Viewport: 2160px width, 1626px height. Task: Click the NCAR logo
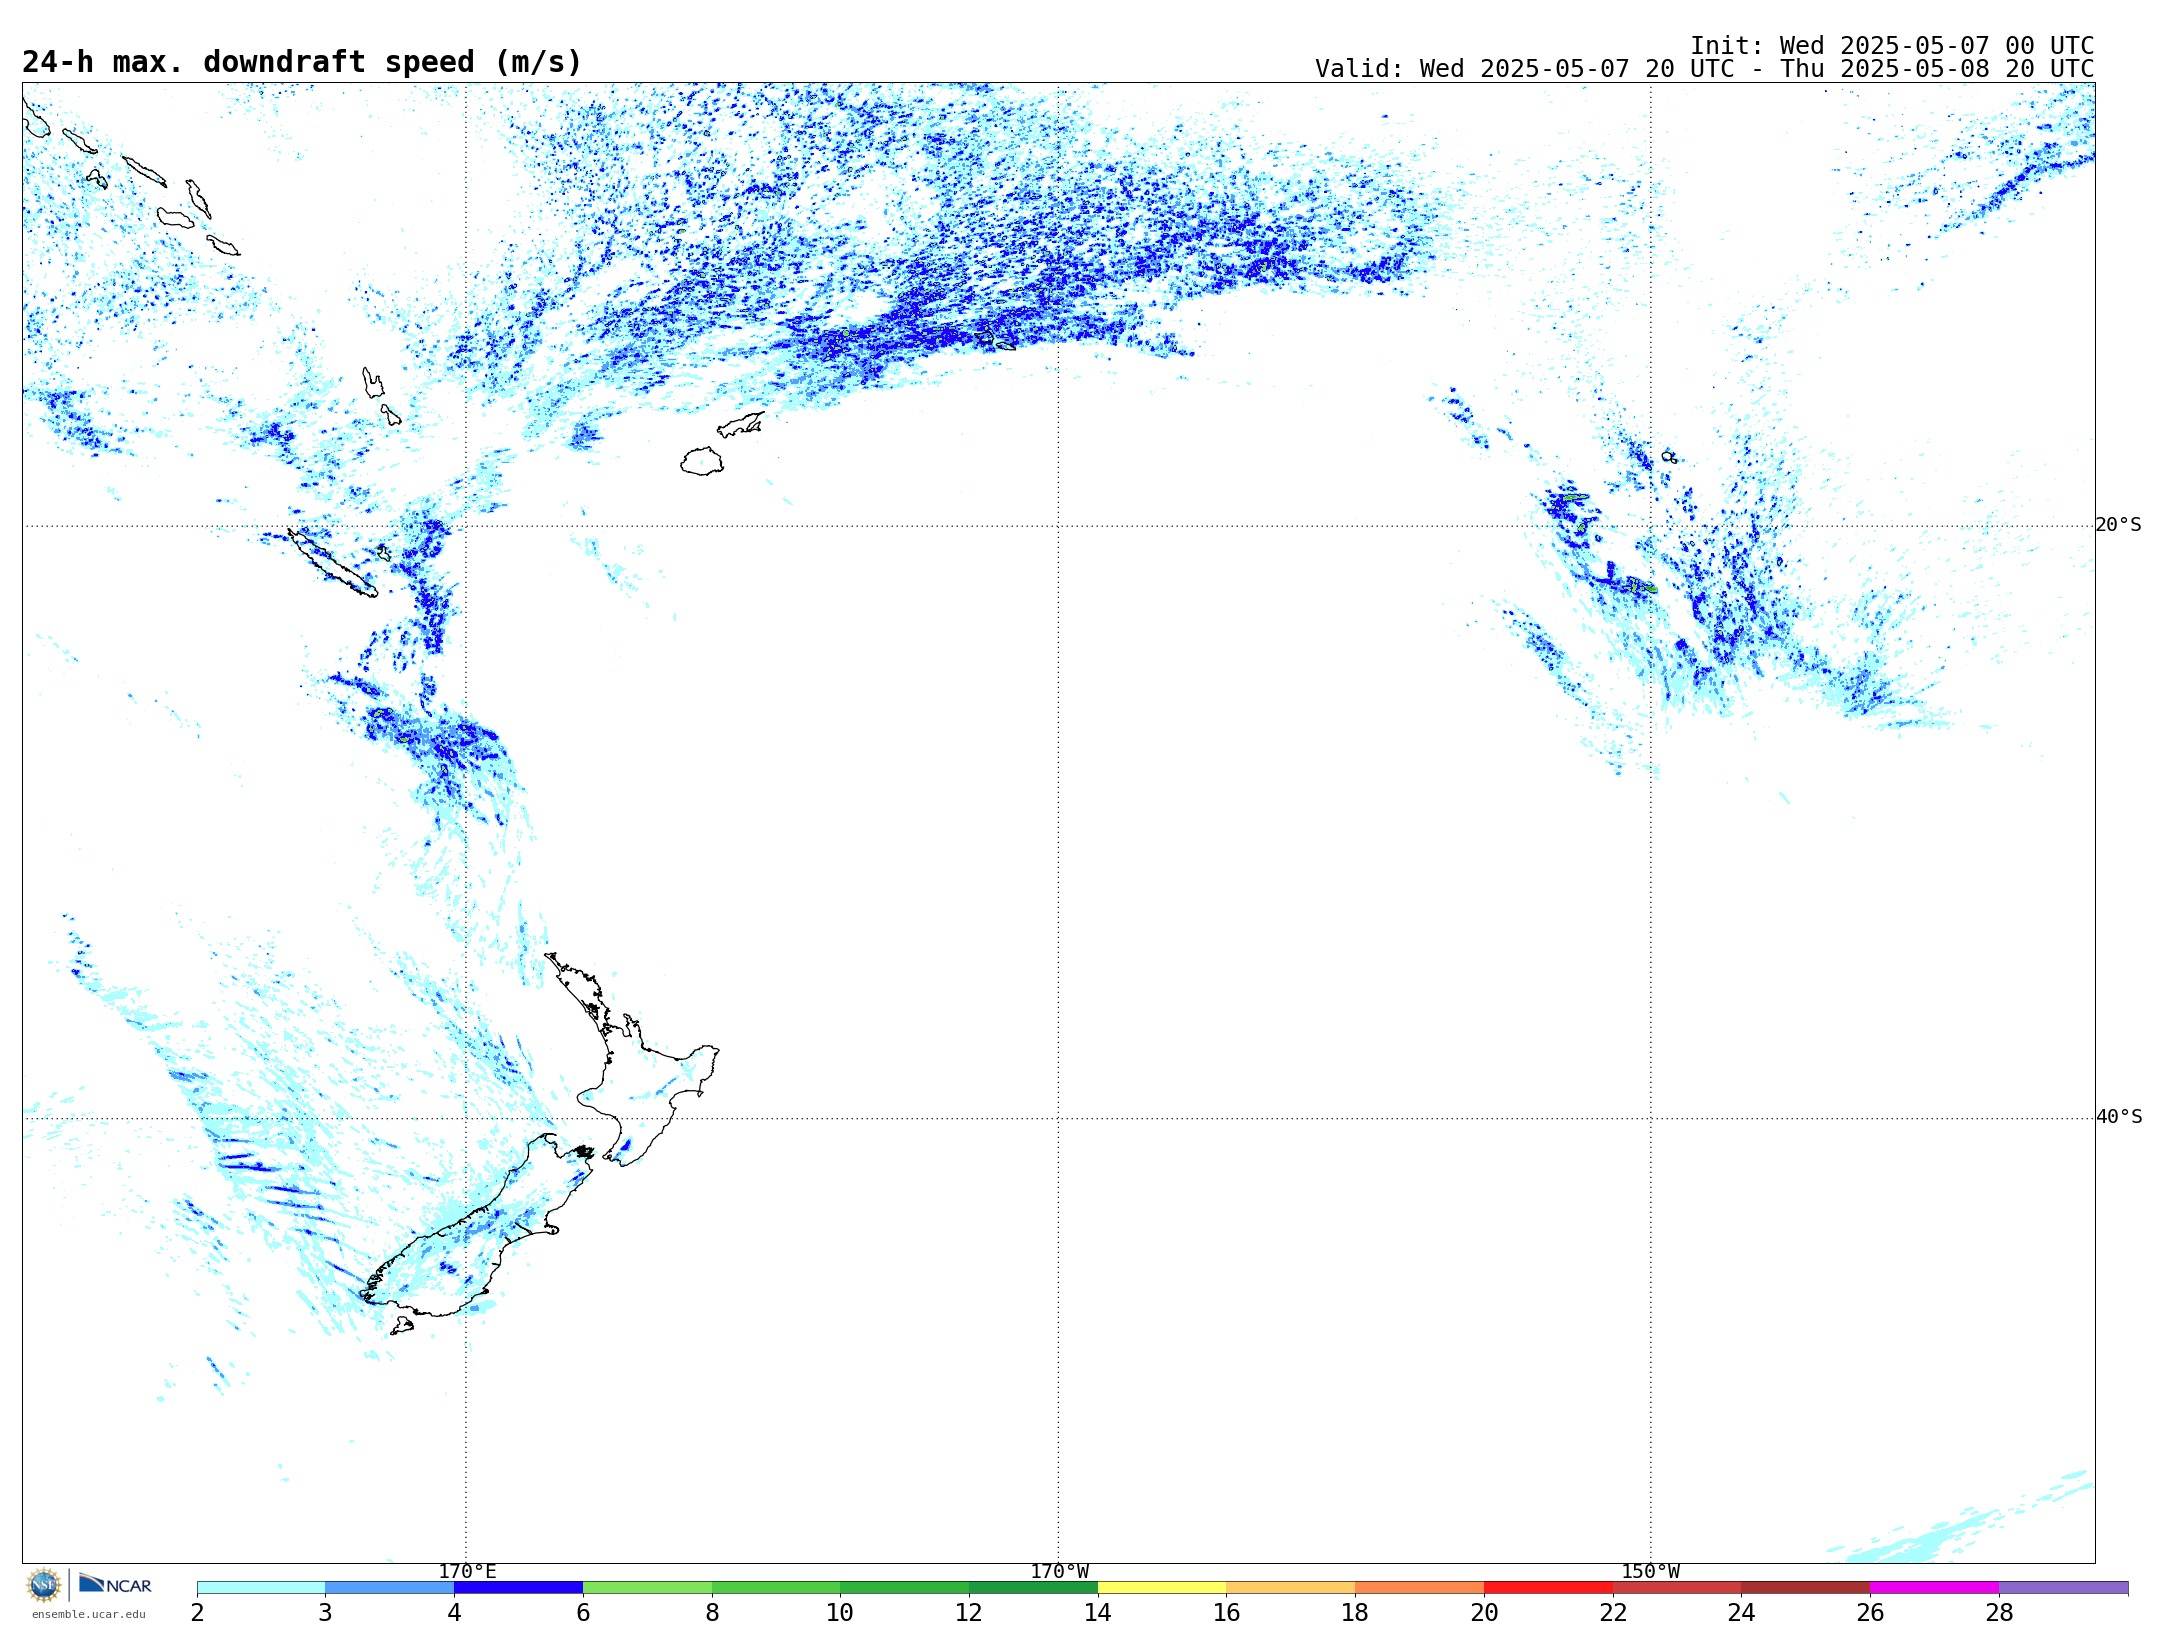click(115, 1584)
